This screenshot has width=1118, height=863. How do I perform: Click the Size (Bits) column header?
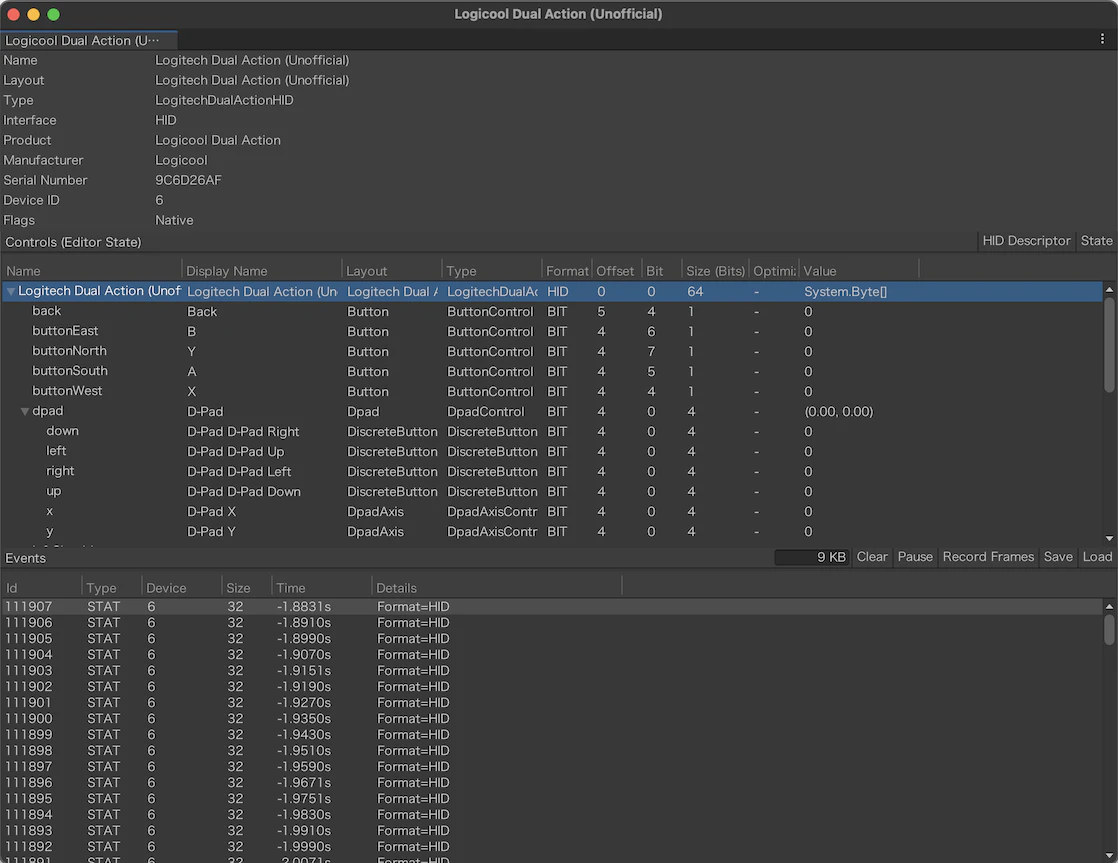[715, 271]
